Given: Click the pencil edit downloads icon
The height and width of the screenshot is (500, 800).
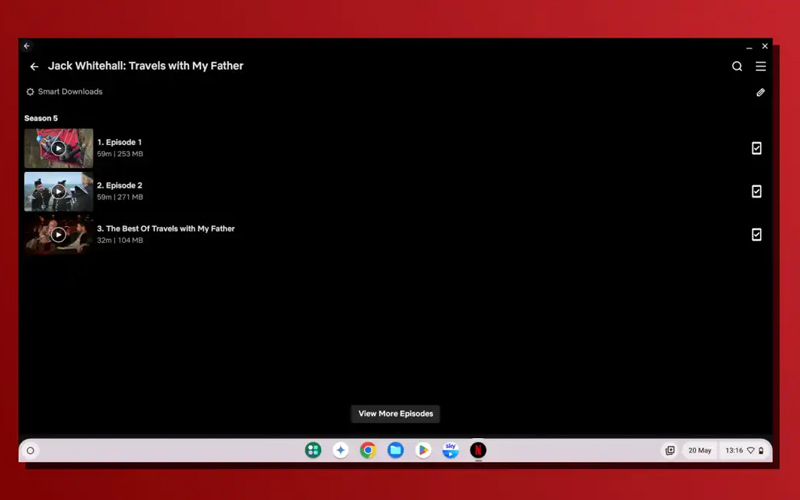Looking at the screenshot, I should click(x=760, y=92).
